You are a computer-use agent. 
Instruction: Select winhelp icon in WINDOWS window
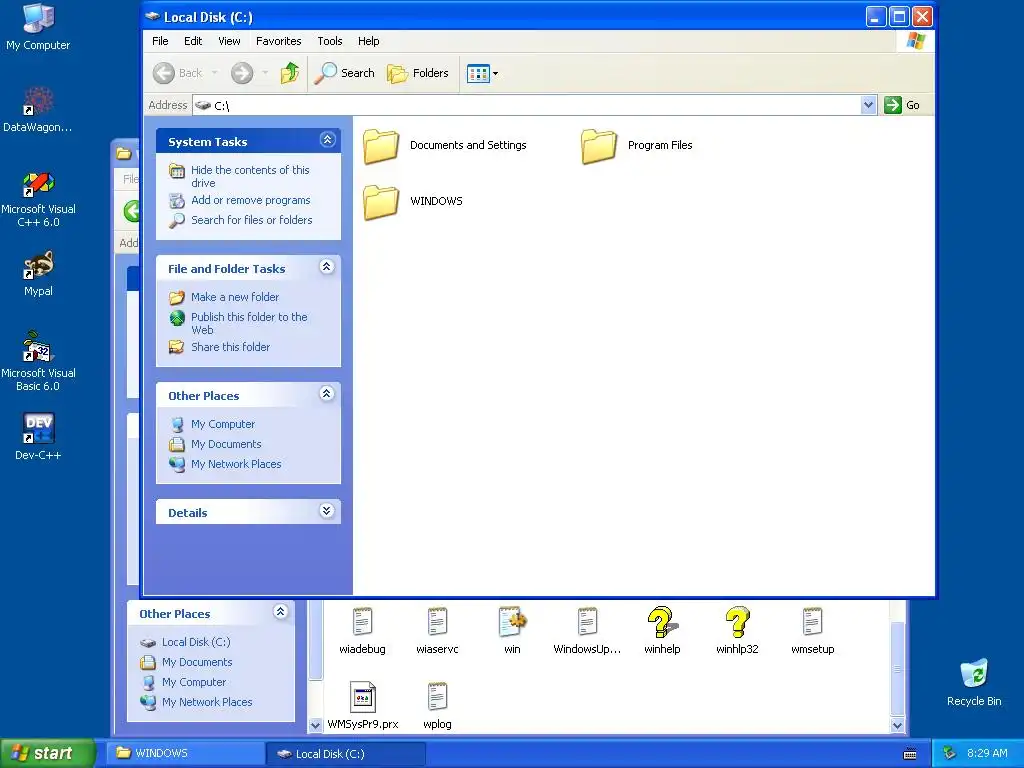pyautogui.click(x=662, y=631)
